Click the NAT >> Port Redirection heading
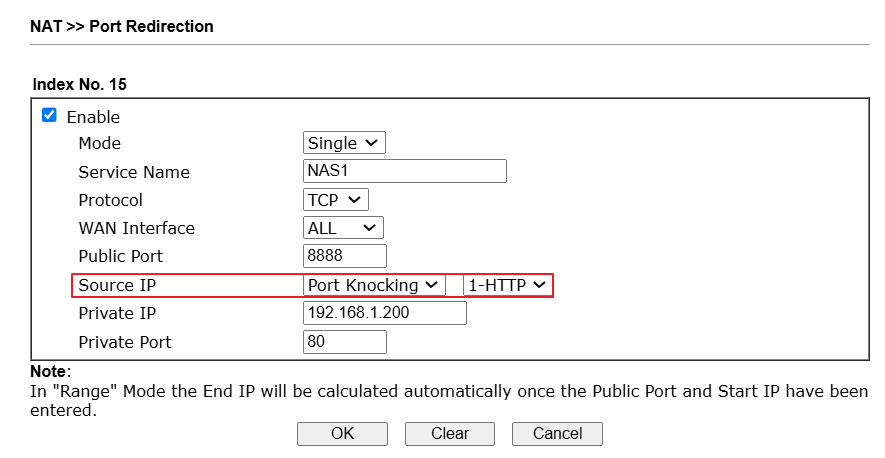 [x=122, y=27]
